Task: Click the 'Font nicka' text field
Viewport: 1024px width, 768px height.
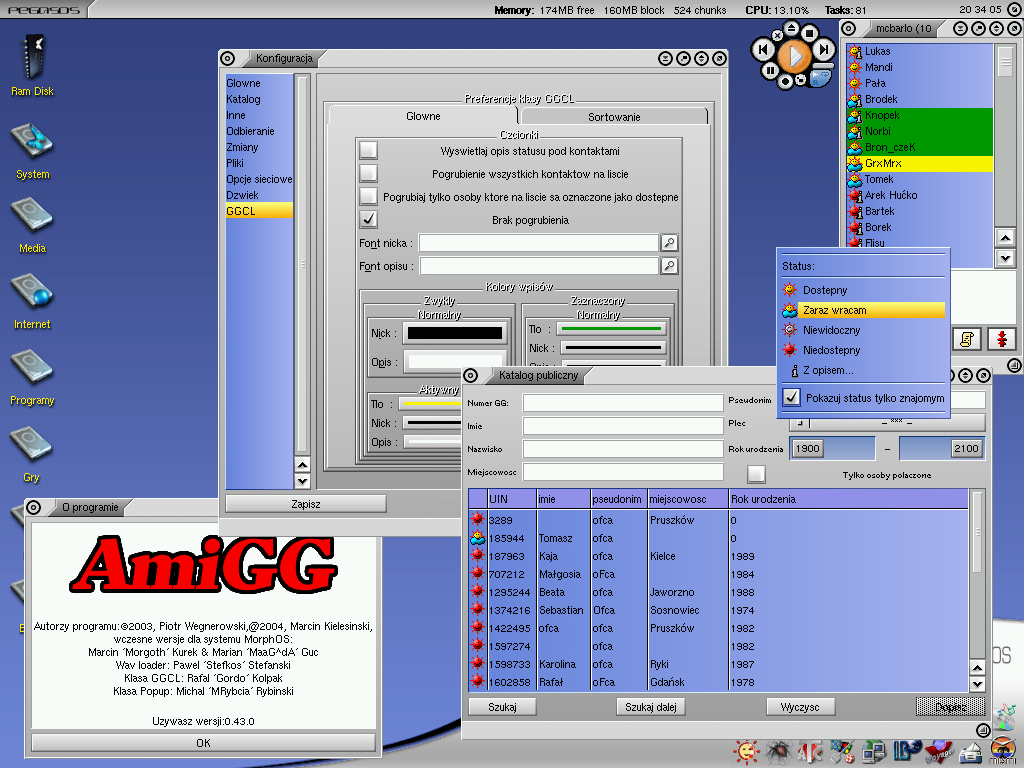Action: click(x=539, y=243)
